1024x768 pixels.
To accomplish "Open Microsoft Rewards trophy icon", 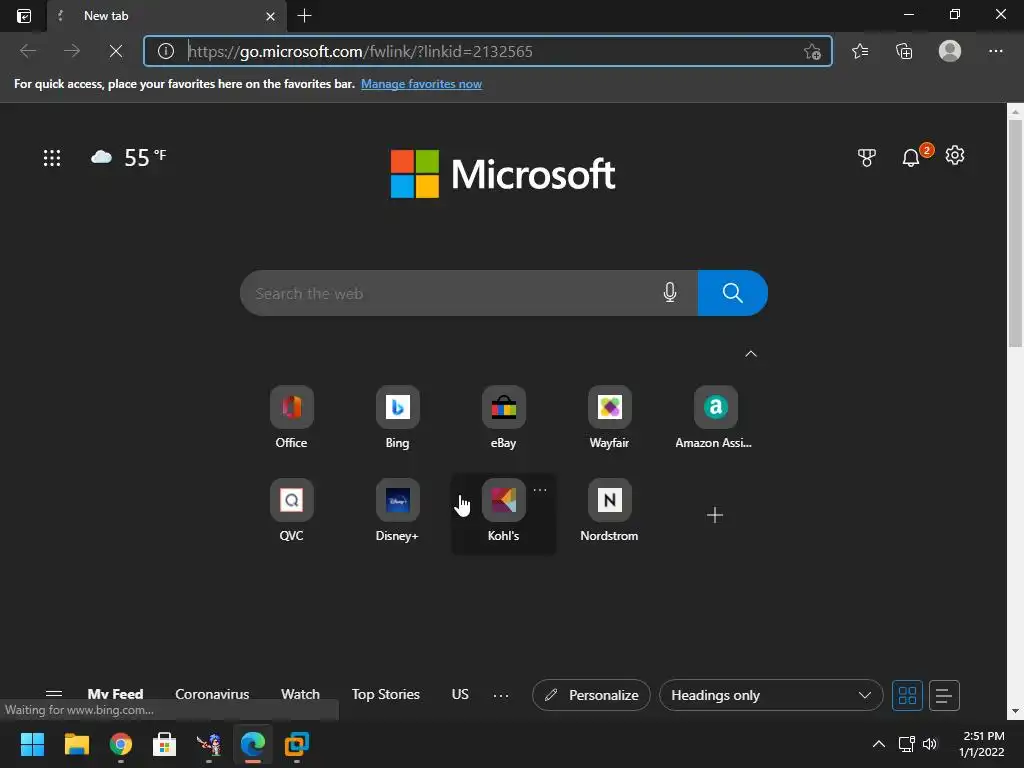I will pyautogui.click(x=867, y=157).
